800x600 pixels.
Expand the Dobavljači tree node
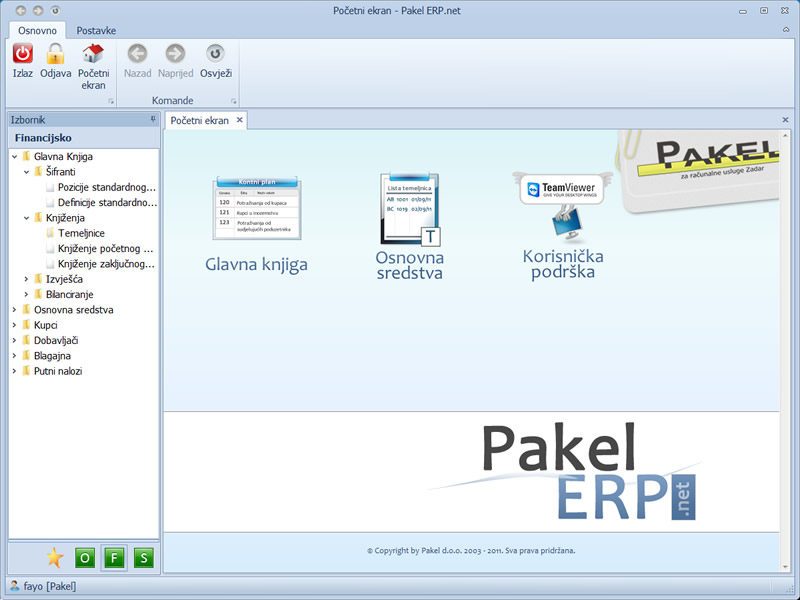[14, 340]
